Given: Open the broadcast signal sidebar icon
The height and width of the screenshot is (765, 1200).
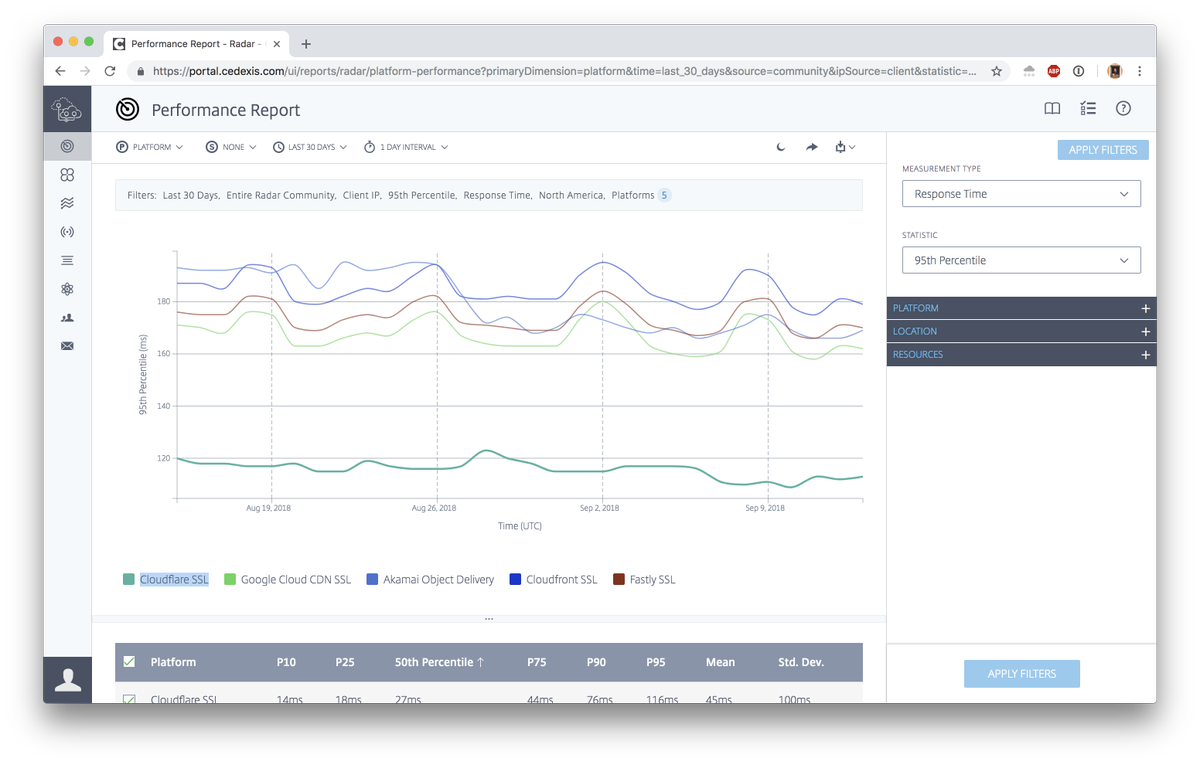Looking at the screenshot, I should tap(67, 232).
